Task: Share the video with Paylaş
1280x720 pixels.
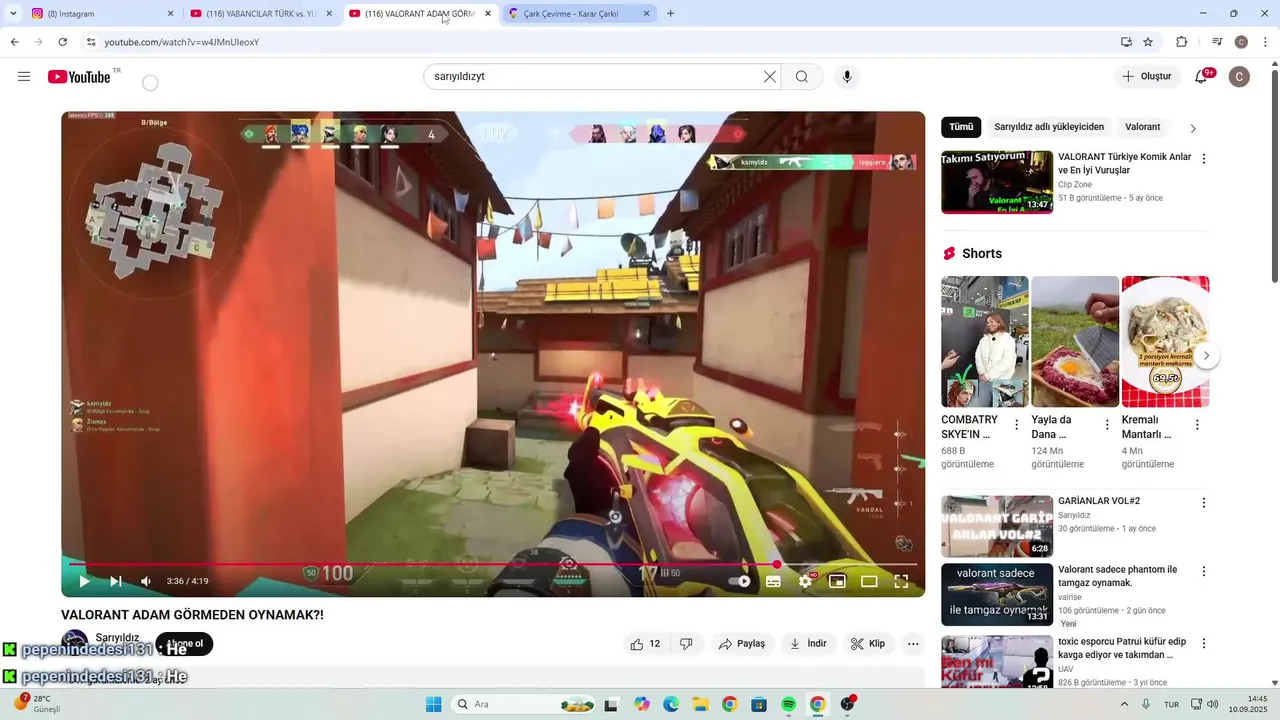Action: click(x=742, y=644)
